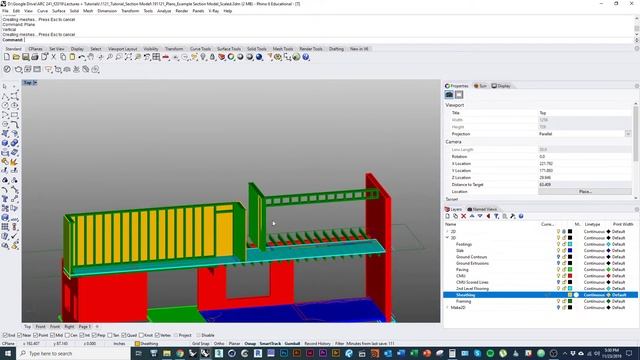Screen dimensions: 640x360
Task: Click the four-viewport layout grid icon
Action: point(156,57)
